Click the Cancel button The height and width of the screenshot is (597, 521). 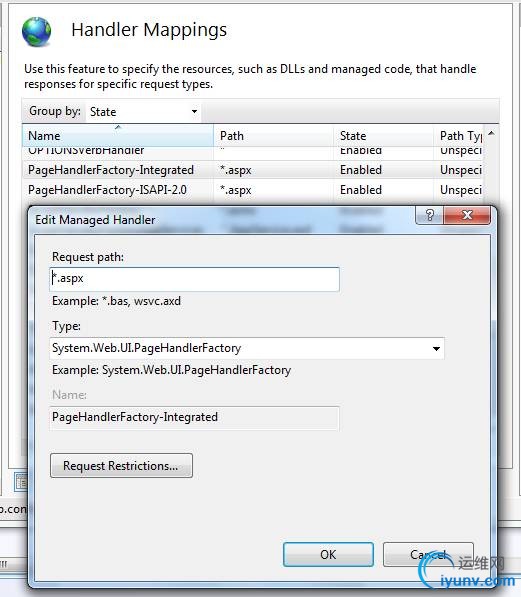click(428, 554)
